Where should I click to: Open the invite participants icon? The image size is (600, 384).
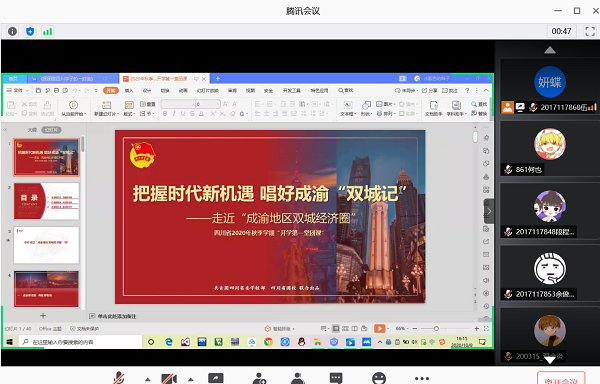(x=259, y=379)
